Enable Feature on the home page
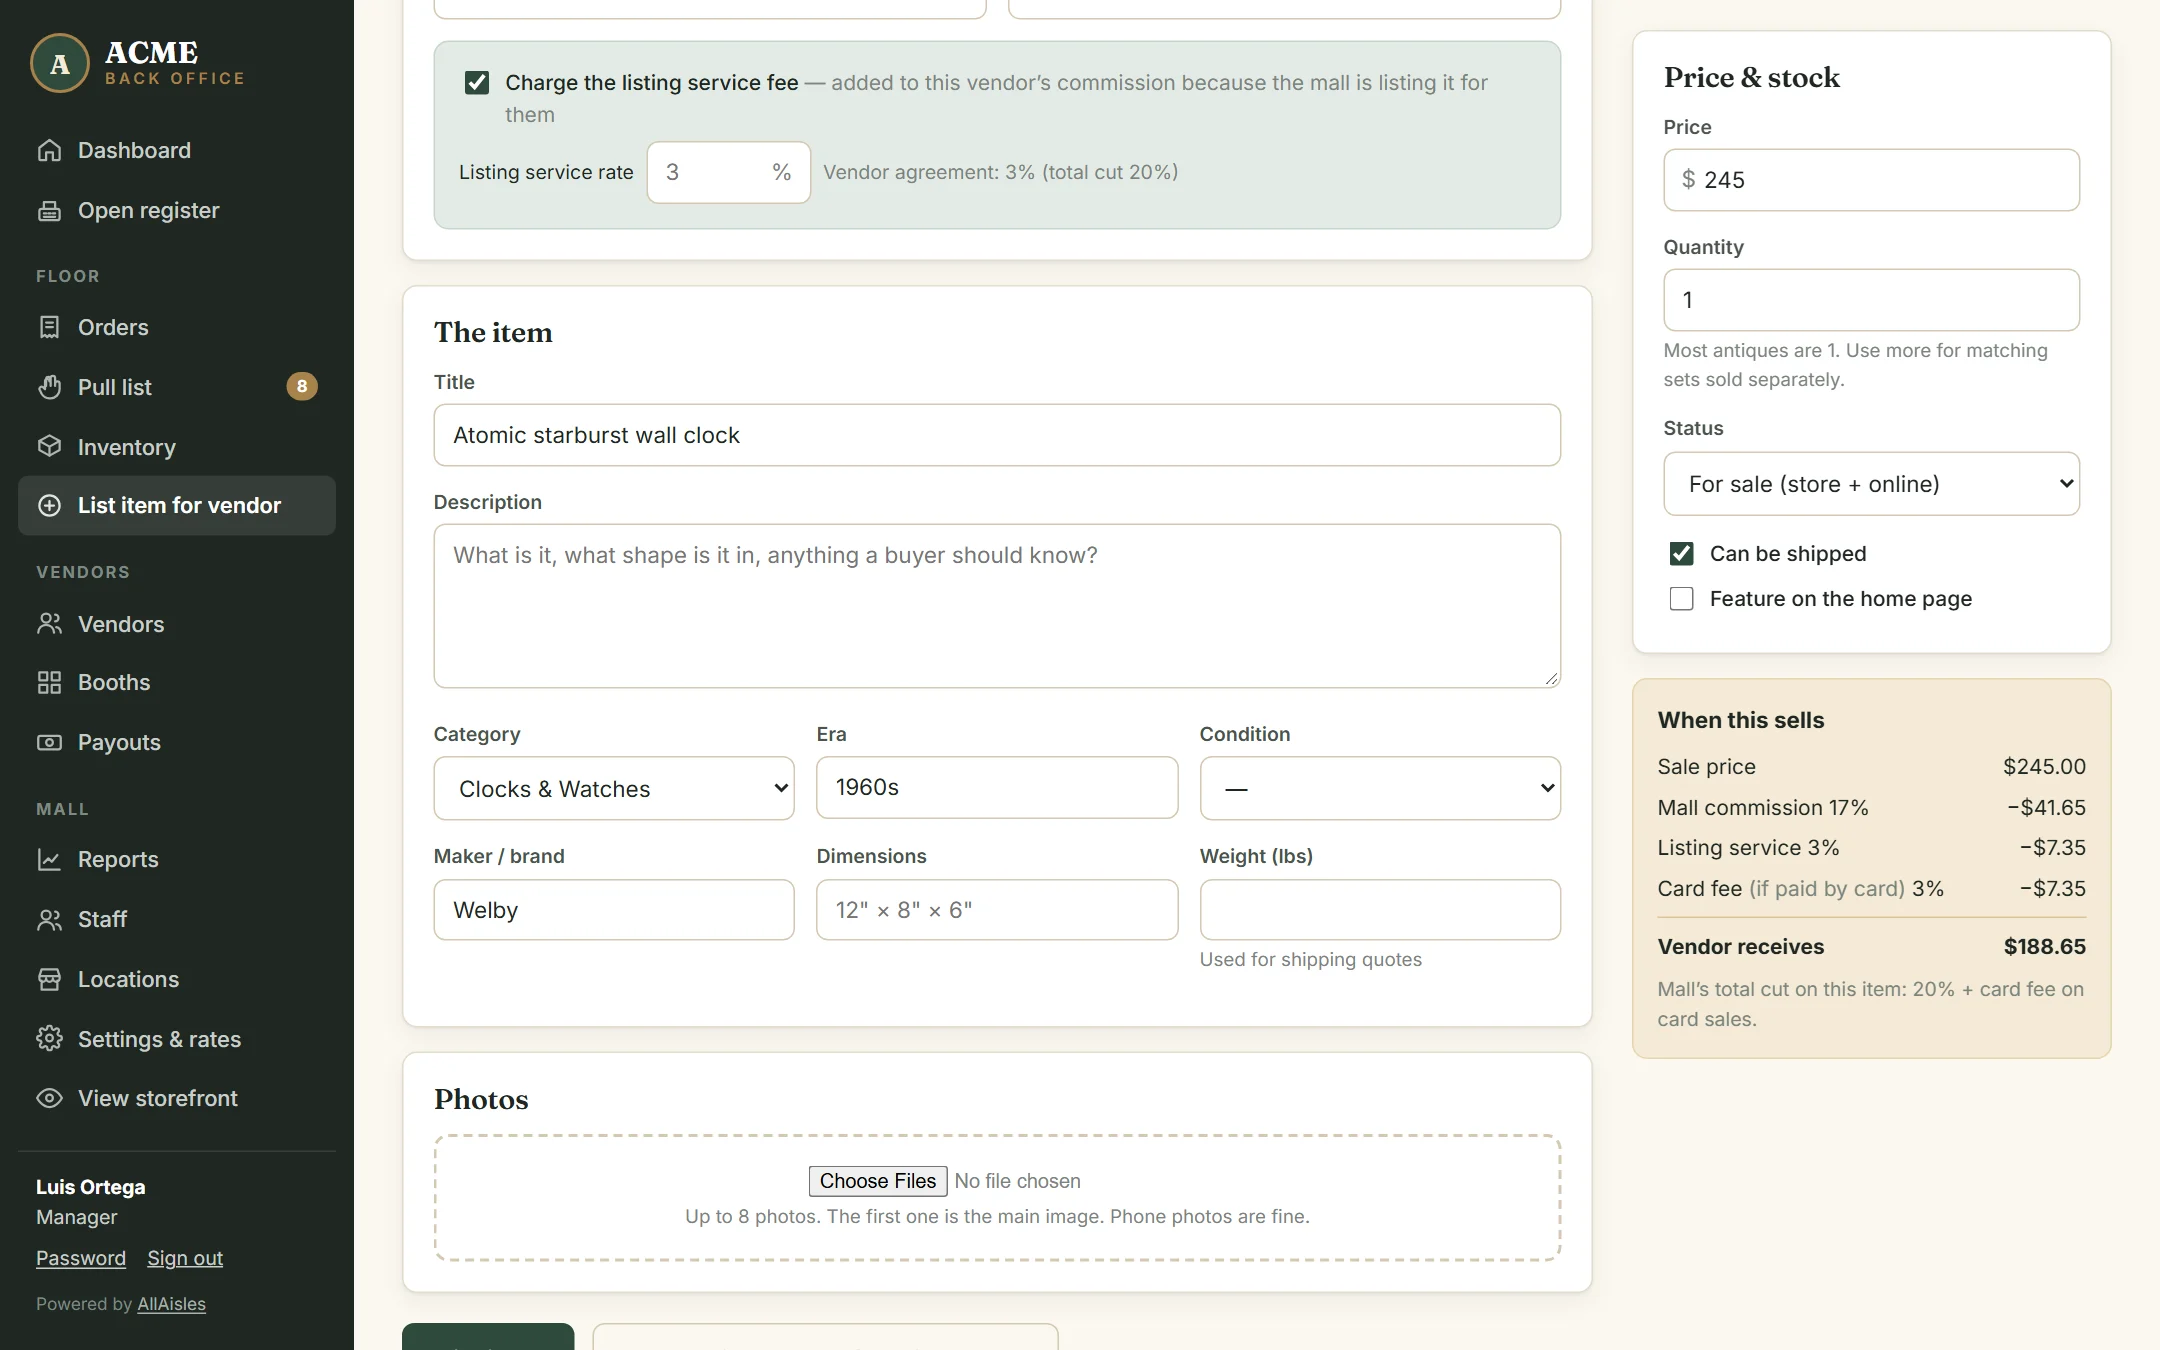The width and height of the screenshot is (2160, 1350). point(1681,598)
